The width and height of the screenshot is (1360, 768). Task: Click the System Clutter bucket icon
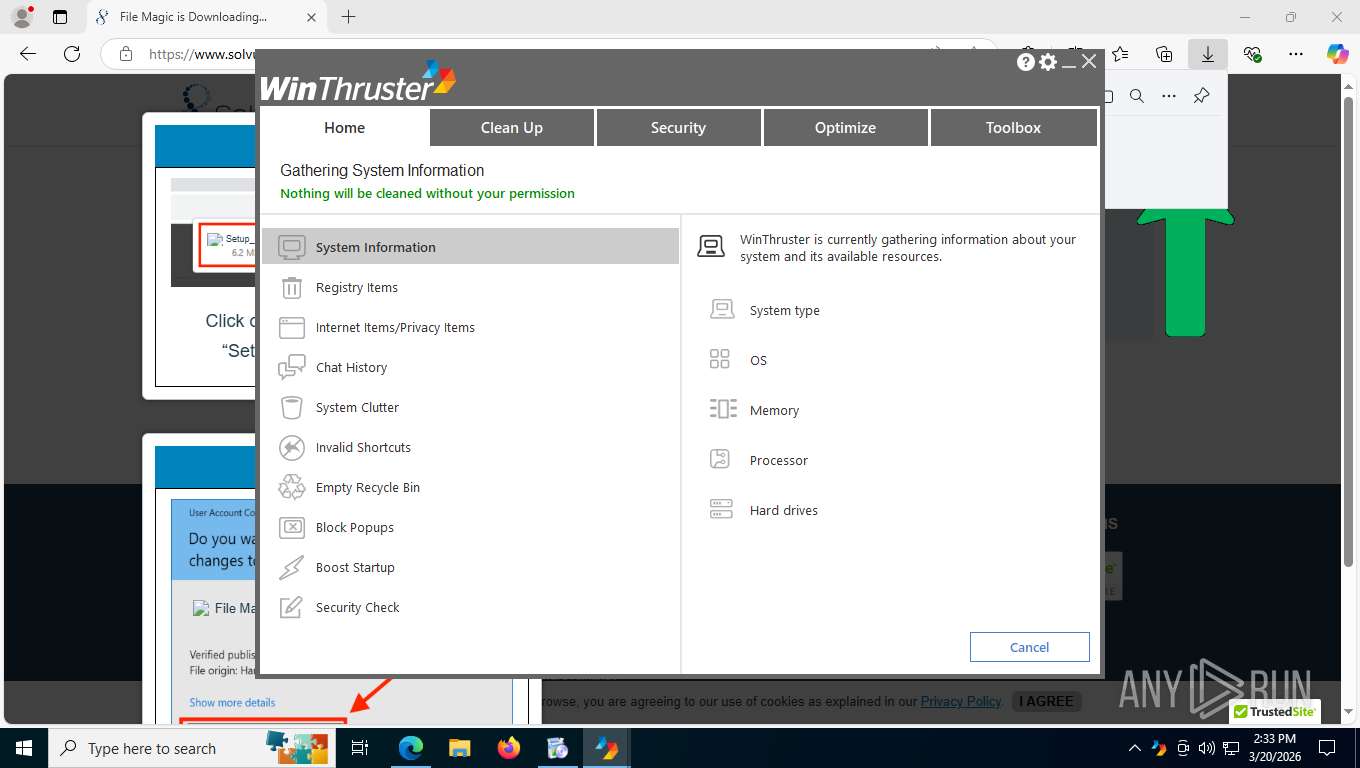point(291,407)
